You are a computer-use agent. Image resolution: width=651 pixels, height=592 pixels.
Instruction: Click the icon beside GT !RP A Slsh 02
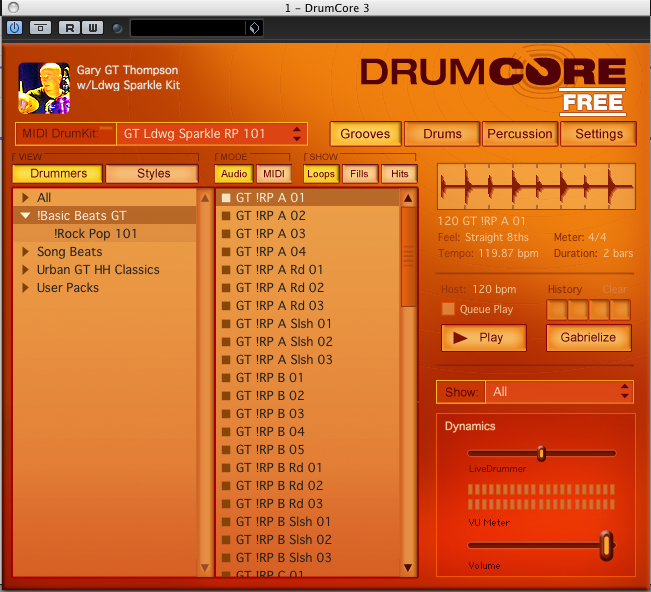coord(226,342)
